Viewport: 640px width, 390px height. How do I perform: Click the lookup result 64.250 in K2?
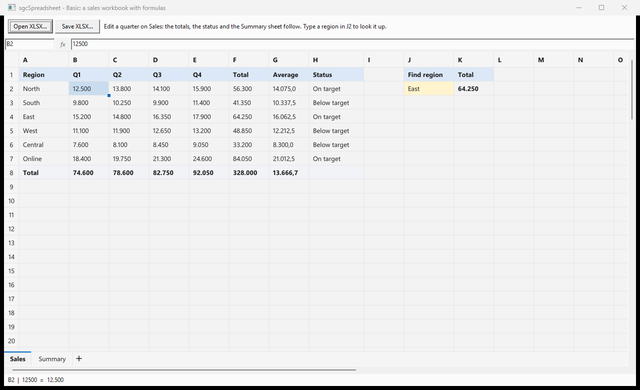coord(473,89)
